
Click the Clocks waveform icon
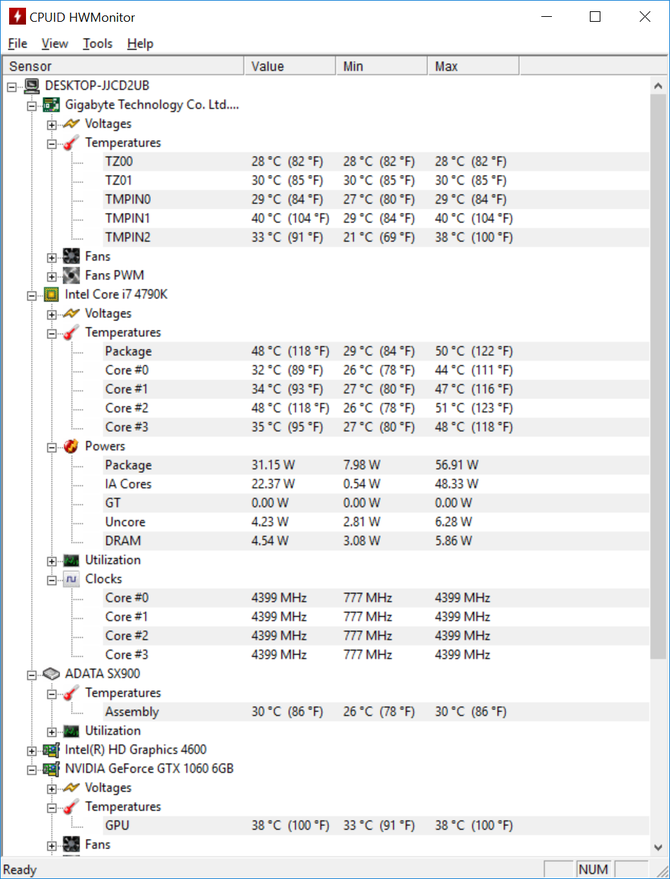pyautogui.click(x=71, y=579)
